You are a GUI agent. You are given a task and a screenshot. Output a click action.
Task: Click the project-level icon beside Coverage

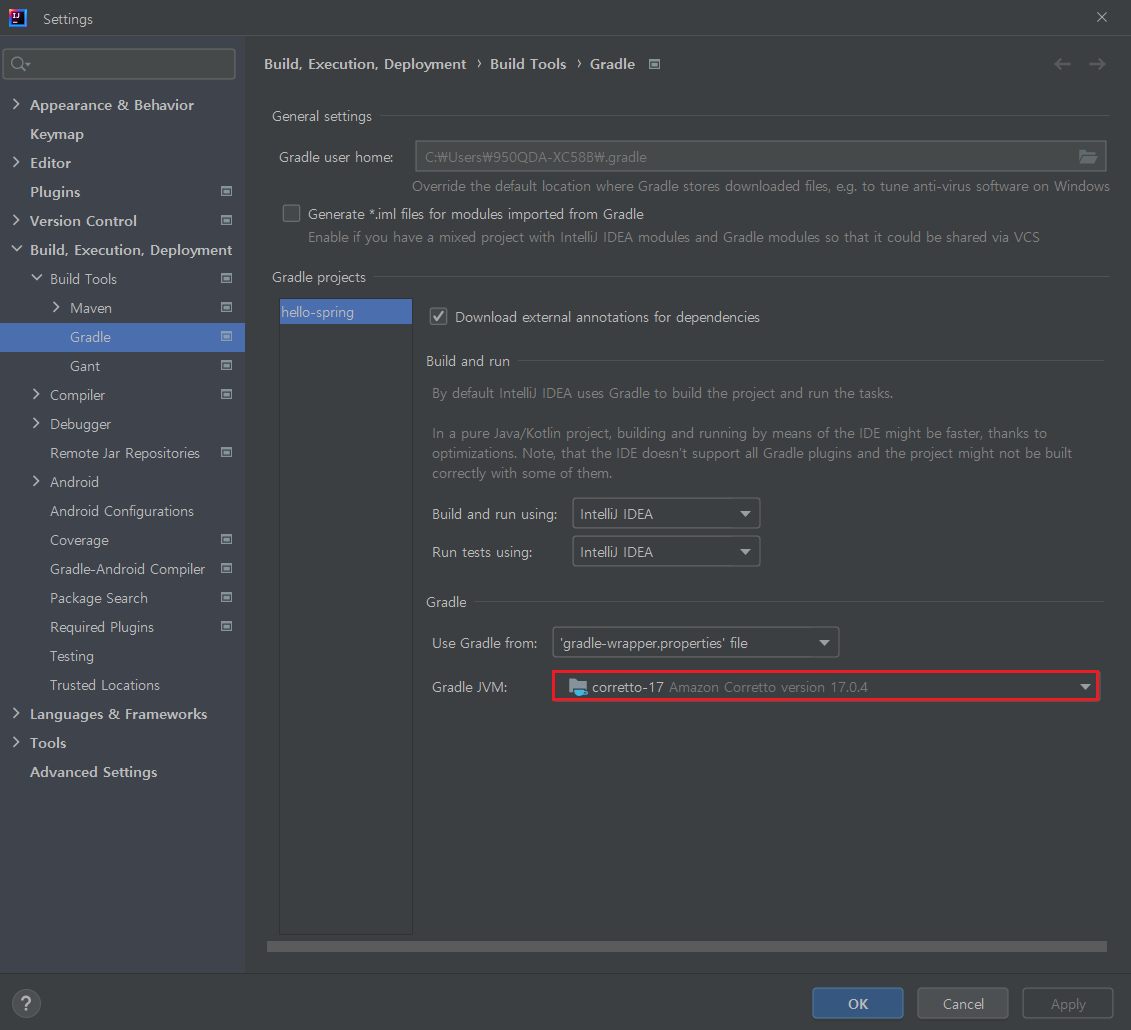pos(226,540)
